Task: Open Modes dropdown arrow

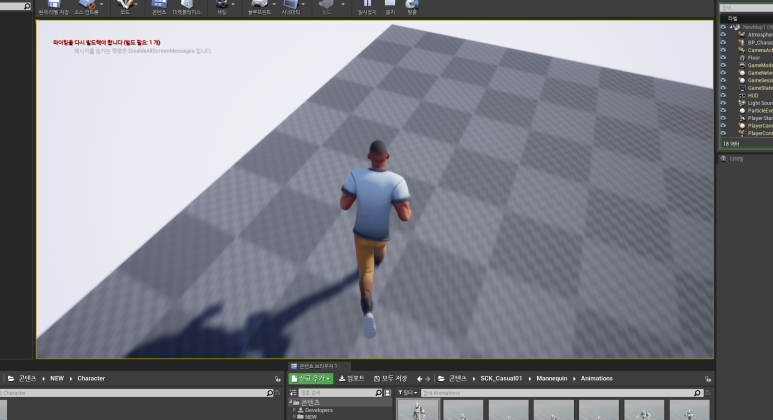Action: [x=137, y=4]
